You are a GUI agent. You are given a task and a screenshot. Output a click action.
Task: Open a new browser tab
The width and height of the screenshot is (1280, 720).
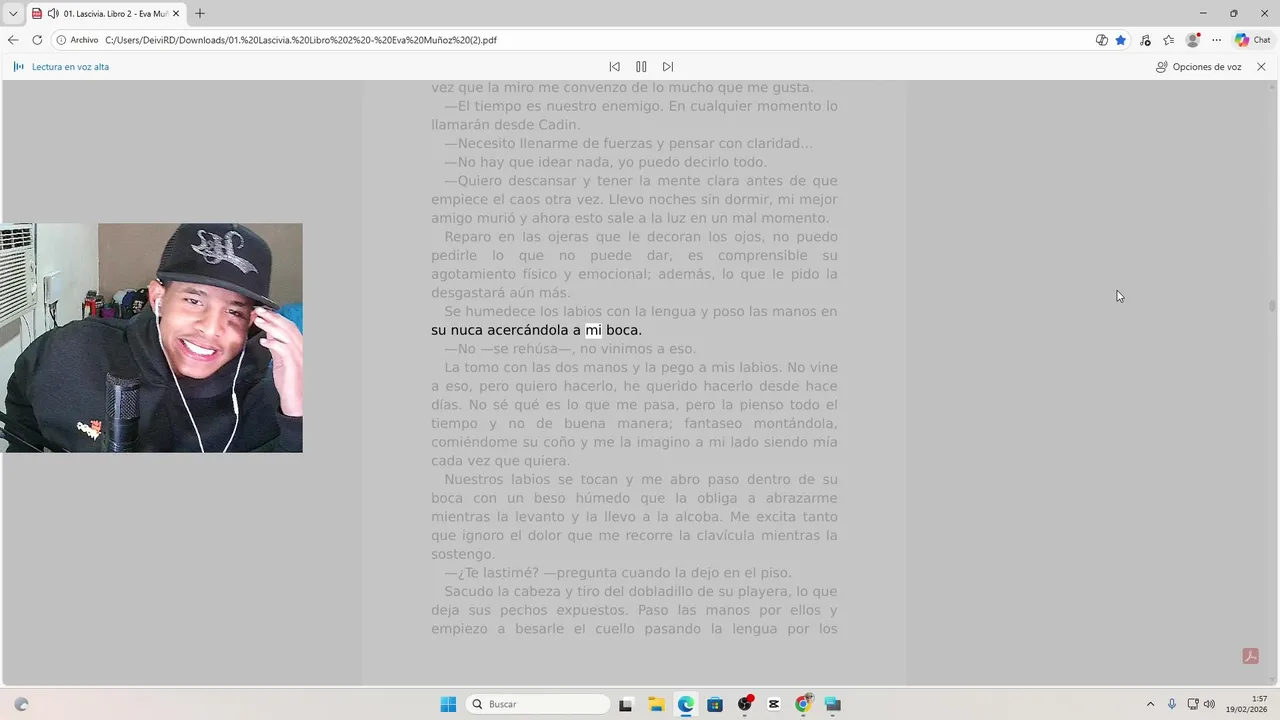200,13
